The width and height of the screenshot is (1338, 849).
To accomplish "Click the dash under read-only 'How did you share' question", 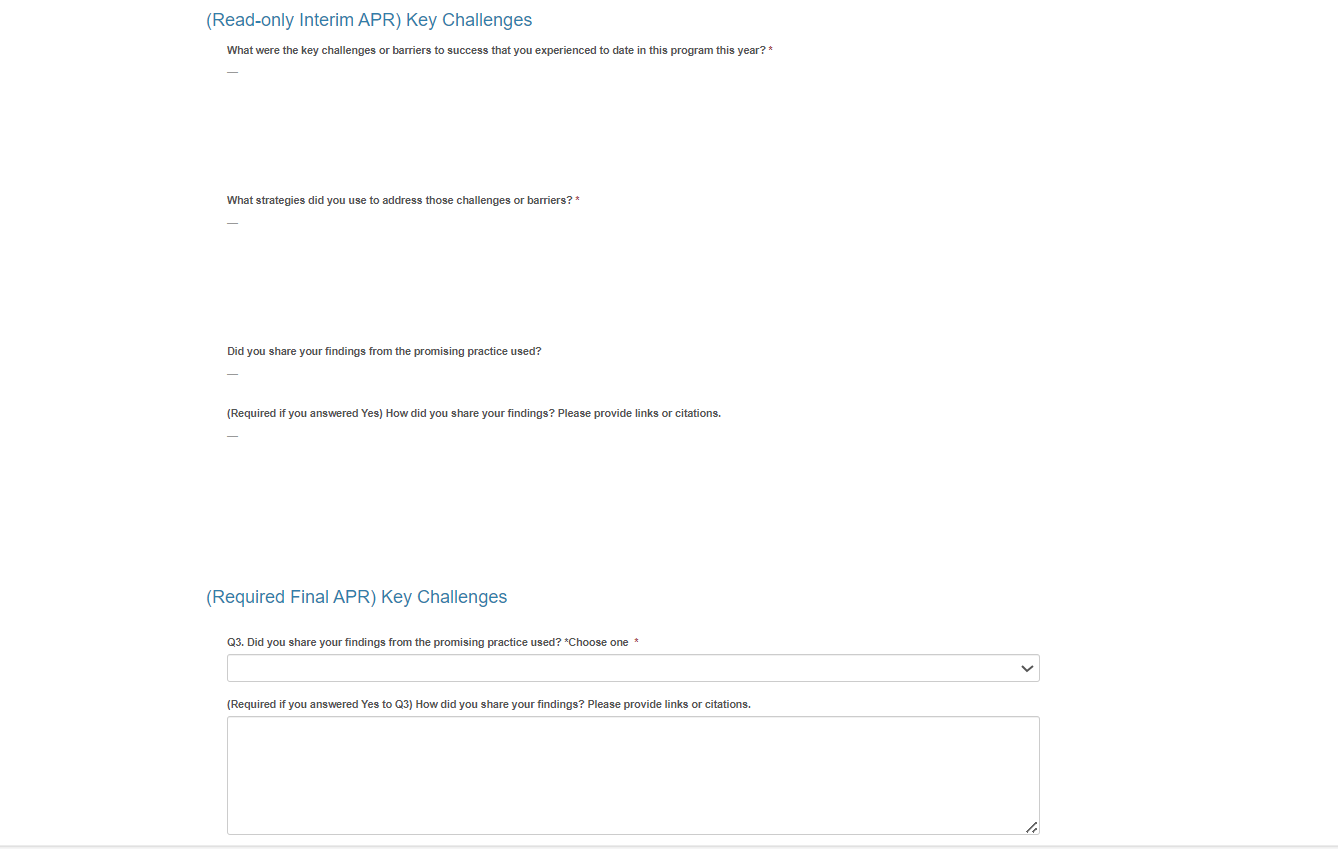I will [232, 436].
